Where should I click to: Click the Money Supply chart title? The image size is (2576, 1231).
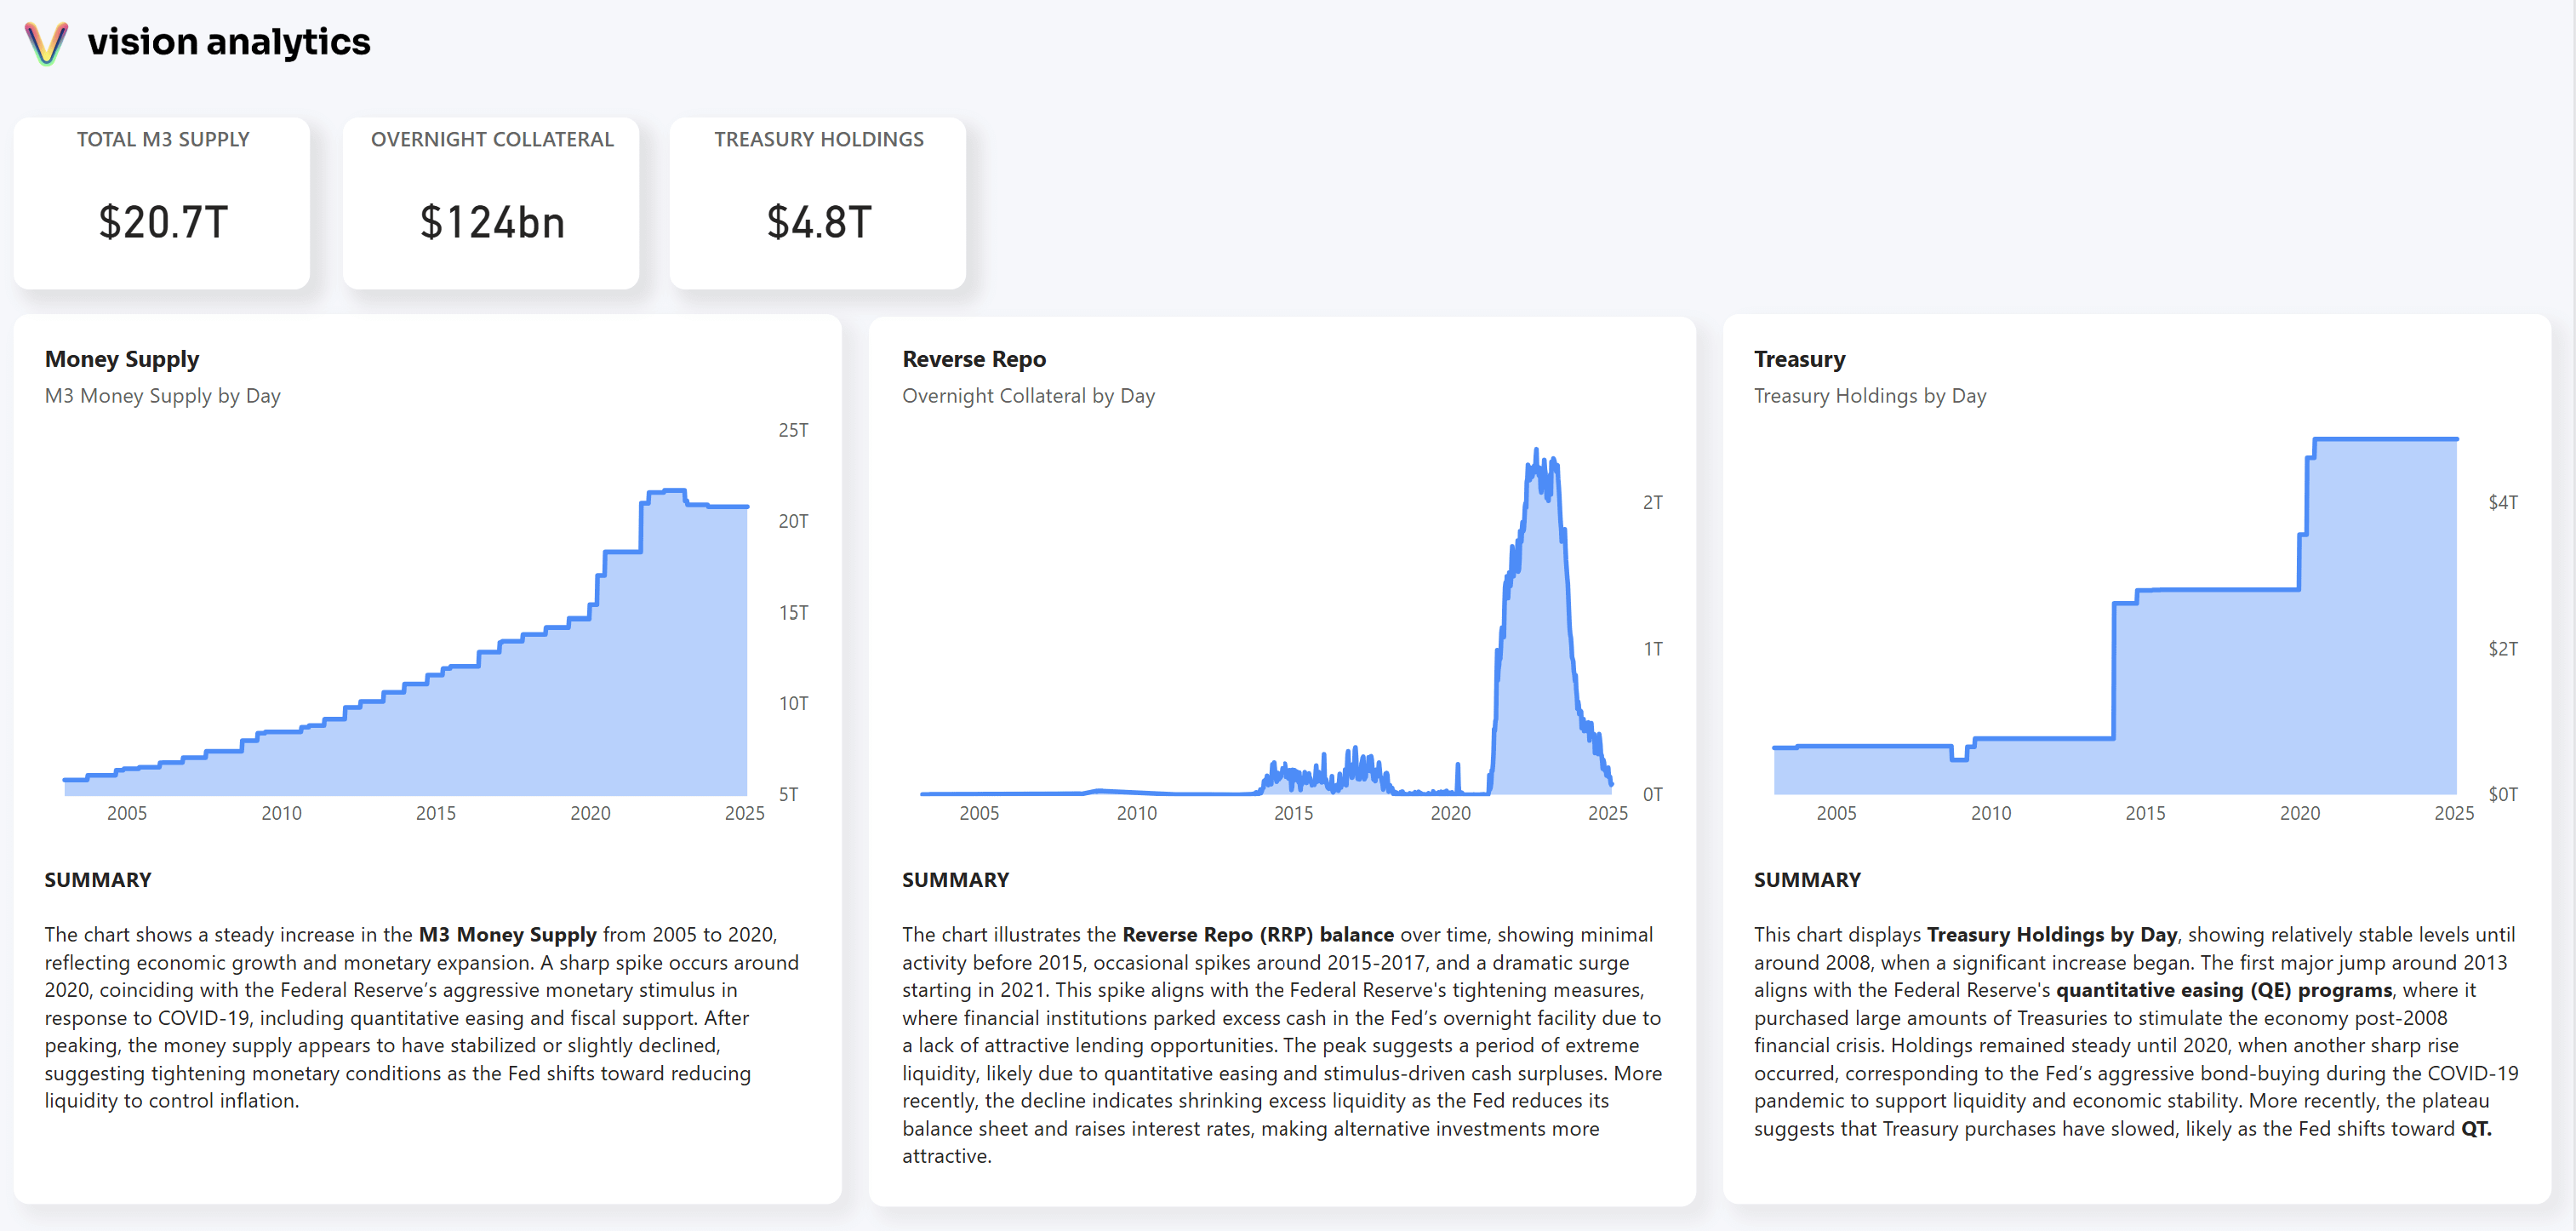click(122, 359)
